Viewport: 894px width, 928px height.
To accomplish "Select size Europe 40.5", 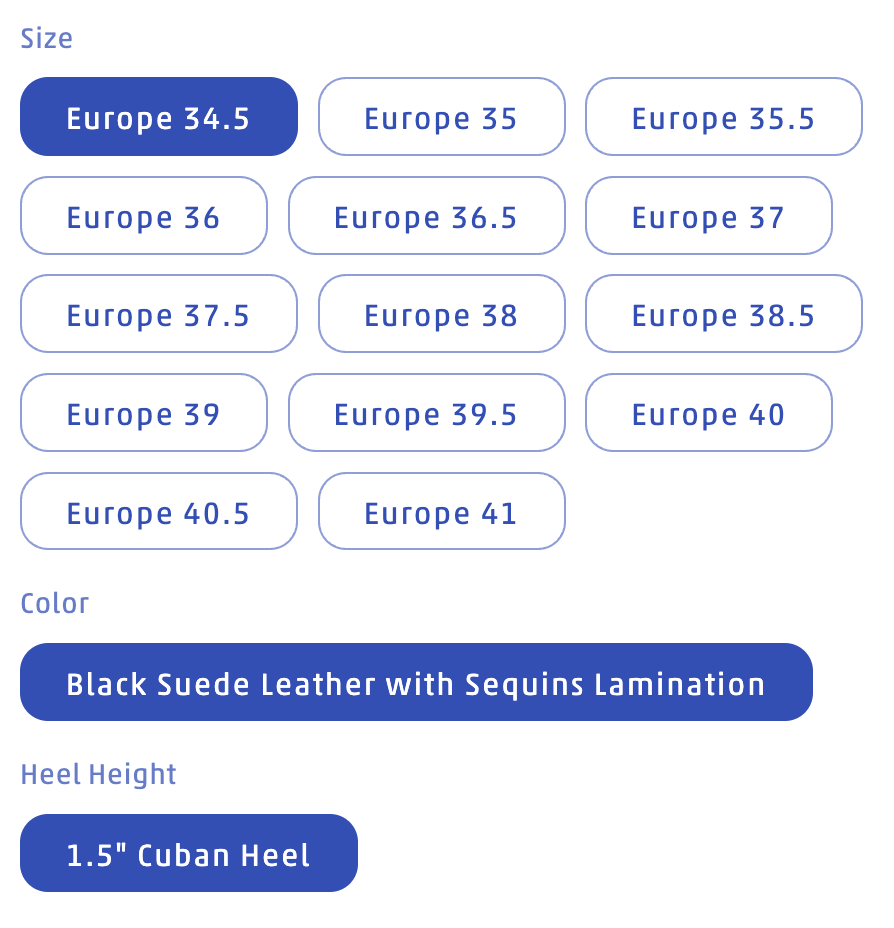I will tap(158, 512).
